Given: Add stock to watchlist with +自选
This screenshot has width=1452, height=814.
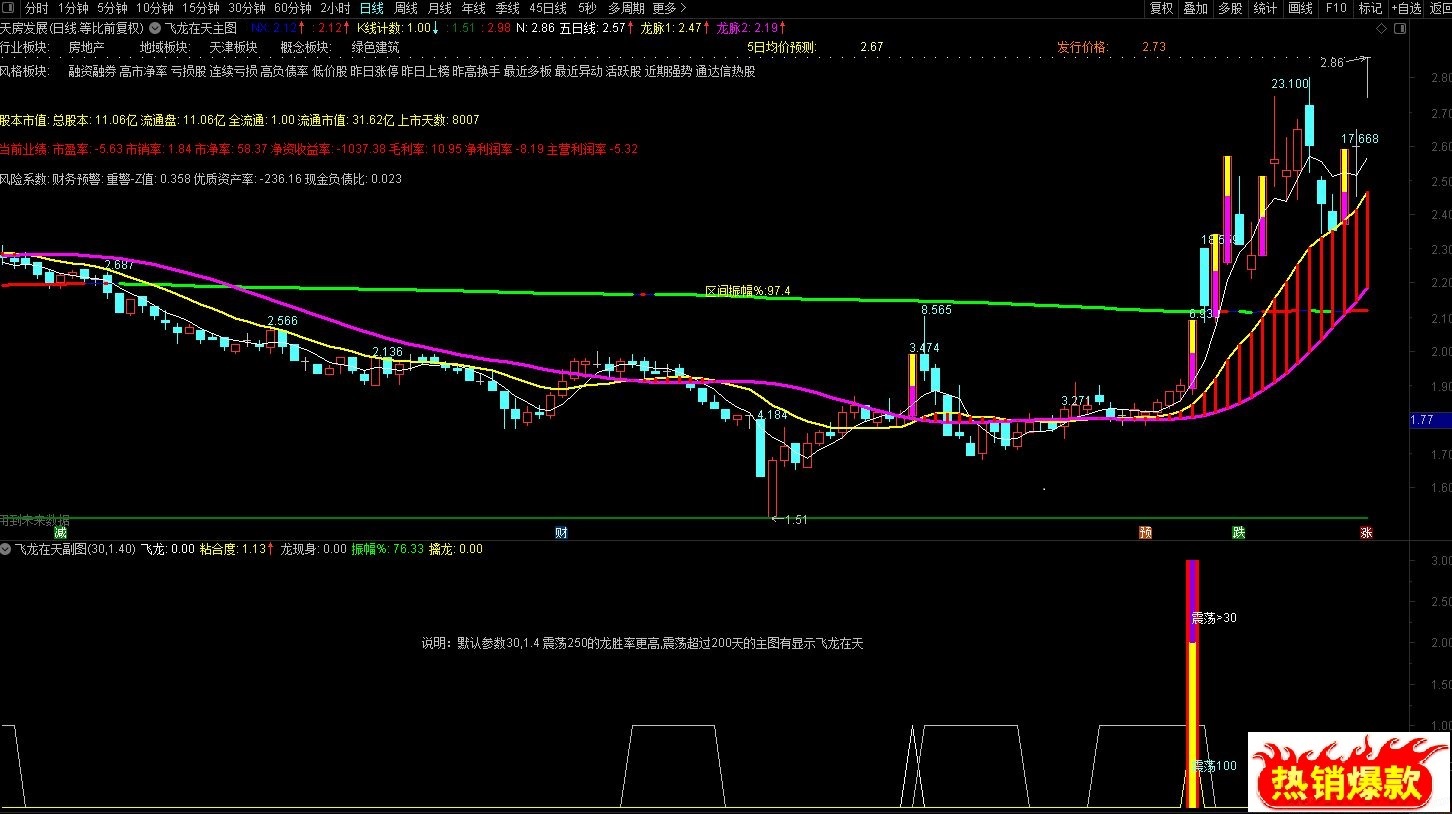Looking at the screenshot, I should coord(1406,8).
